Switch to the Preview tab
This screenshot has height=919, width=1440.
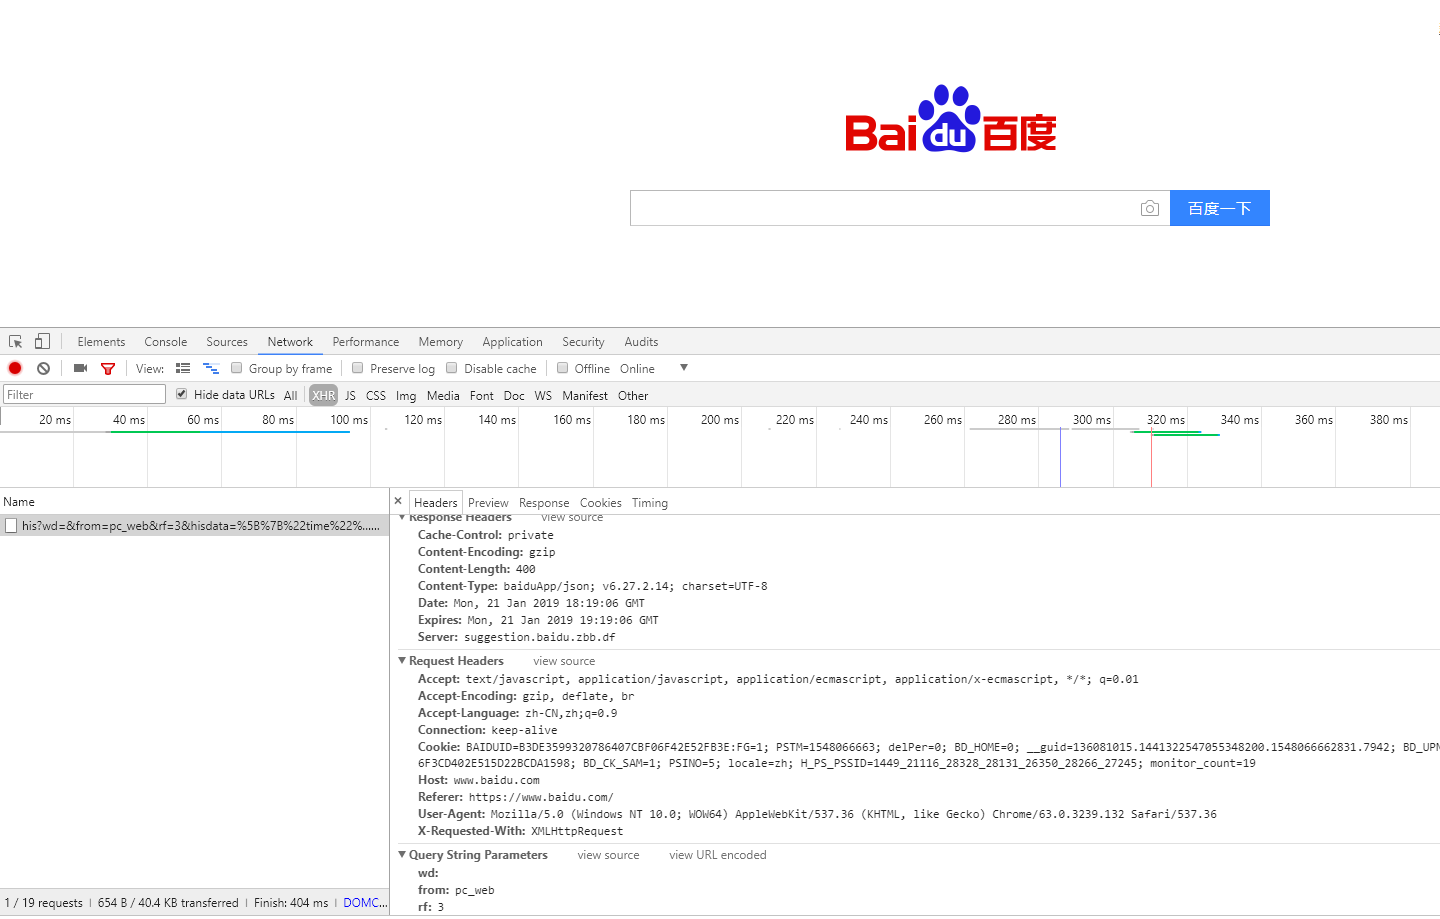tap(488, 502)
